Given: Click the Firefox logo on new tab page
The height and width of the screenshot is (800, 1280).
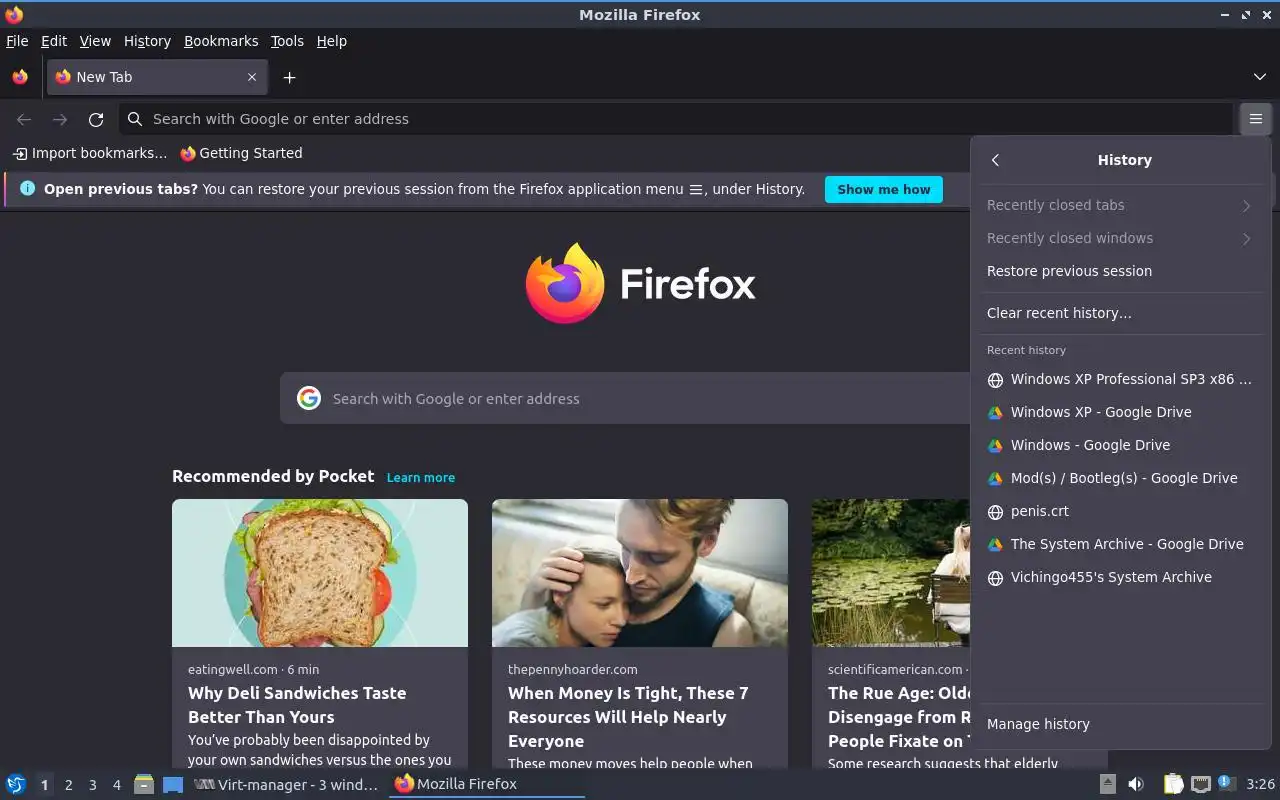Looking at the screenshot, I should [x=640, y=283].
